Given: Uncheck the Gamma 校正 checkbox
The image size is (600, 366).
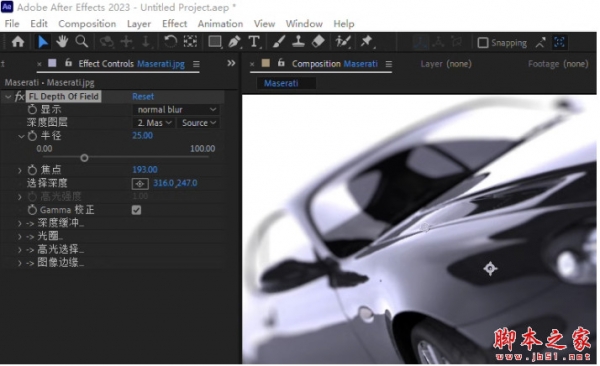Looking at the screenshot, I should tap(136, 210).
